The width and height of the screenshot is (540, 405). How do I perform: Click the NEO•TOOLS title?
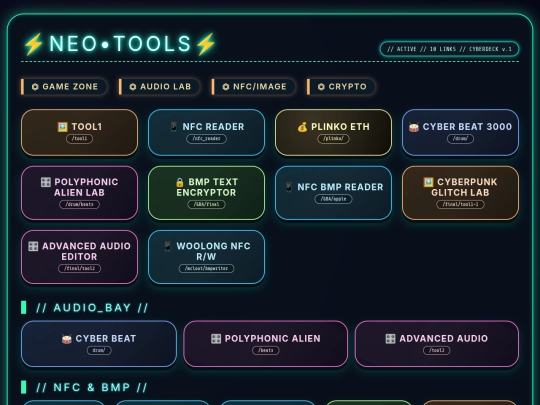tap(120, 44)
